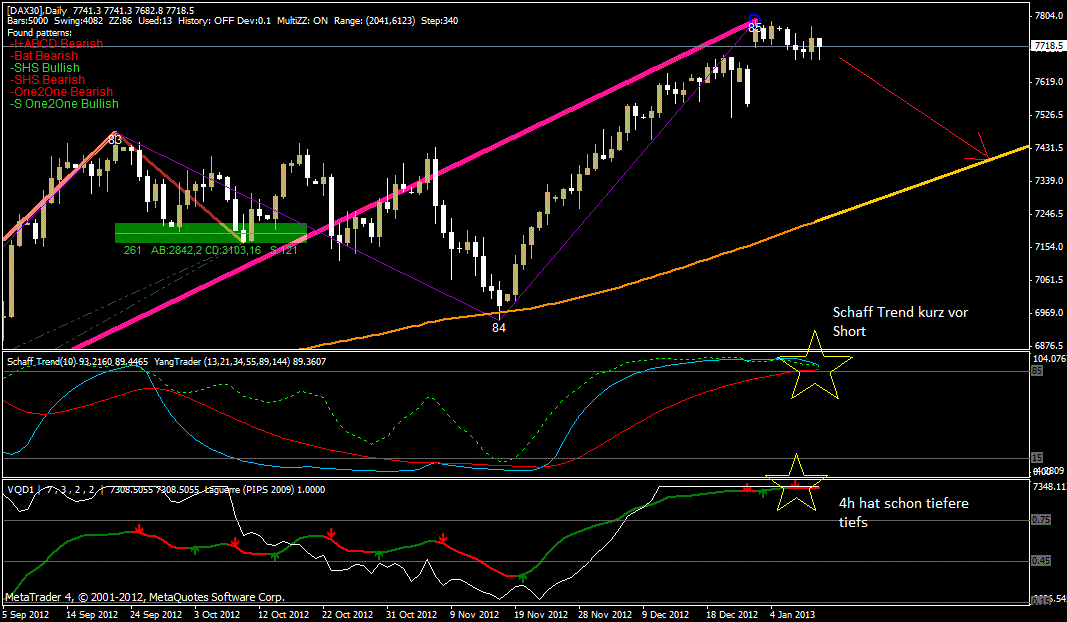The height and width of the screenshot is (622, 1067).
Task: Click the '4h hat schon tiefere tiefs' note
Action: 903,512
